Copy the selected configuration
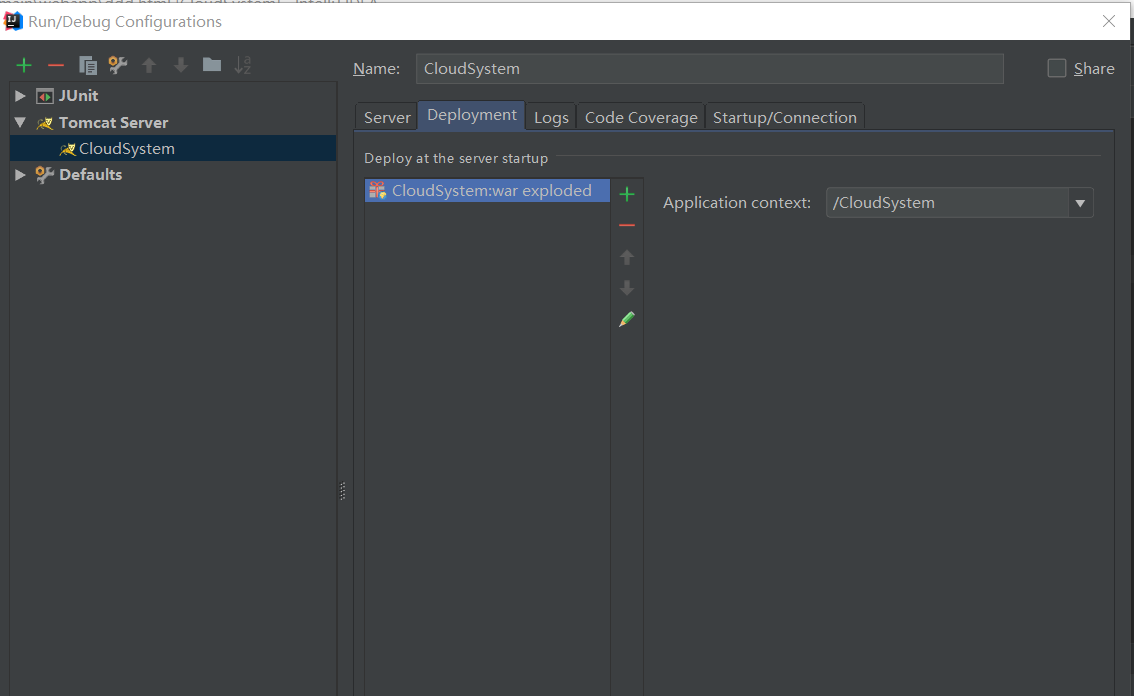1134x696 pixels. (x=88, y=66)
